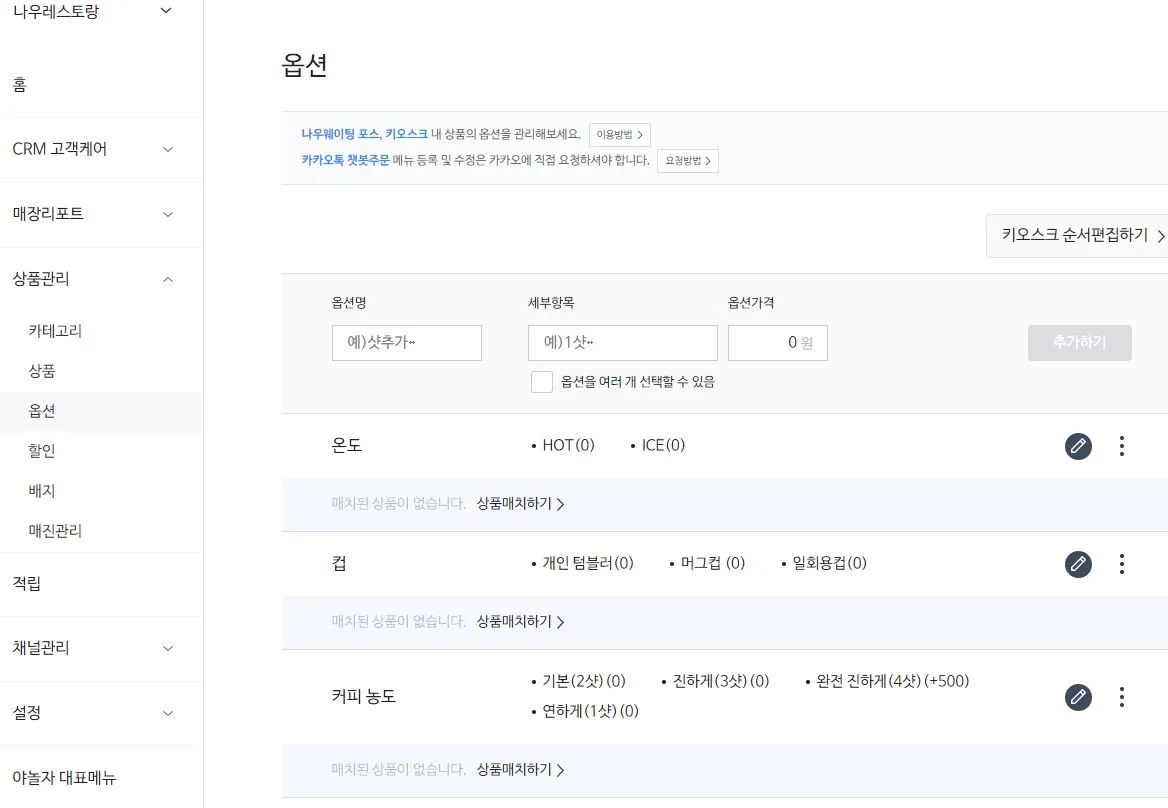Click the 컵 option name
Screen dimensions: 1168x808
click(x=339, y=563)
